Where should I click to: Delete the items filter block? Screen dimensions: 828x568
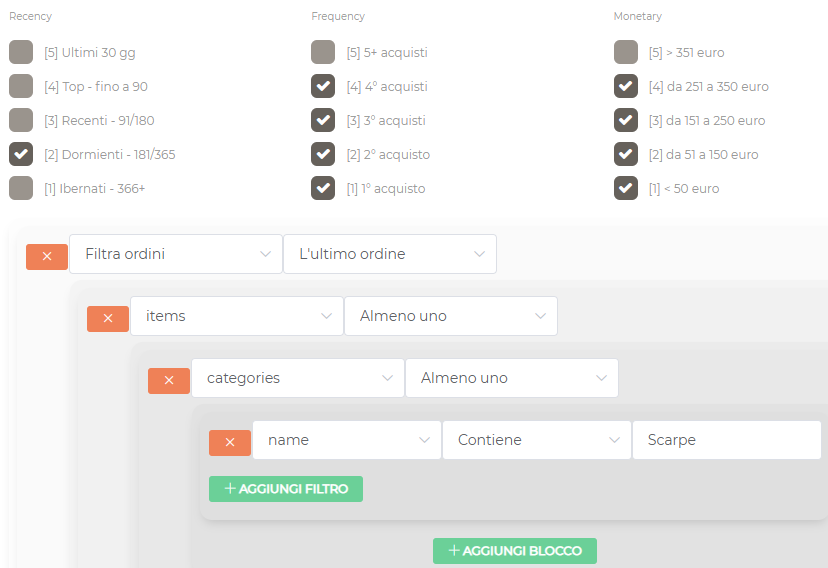click(108, 318)
